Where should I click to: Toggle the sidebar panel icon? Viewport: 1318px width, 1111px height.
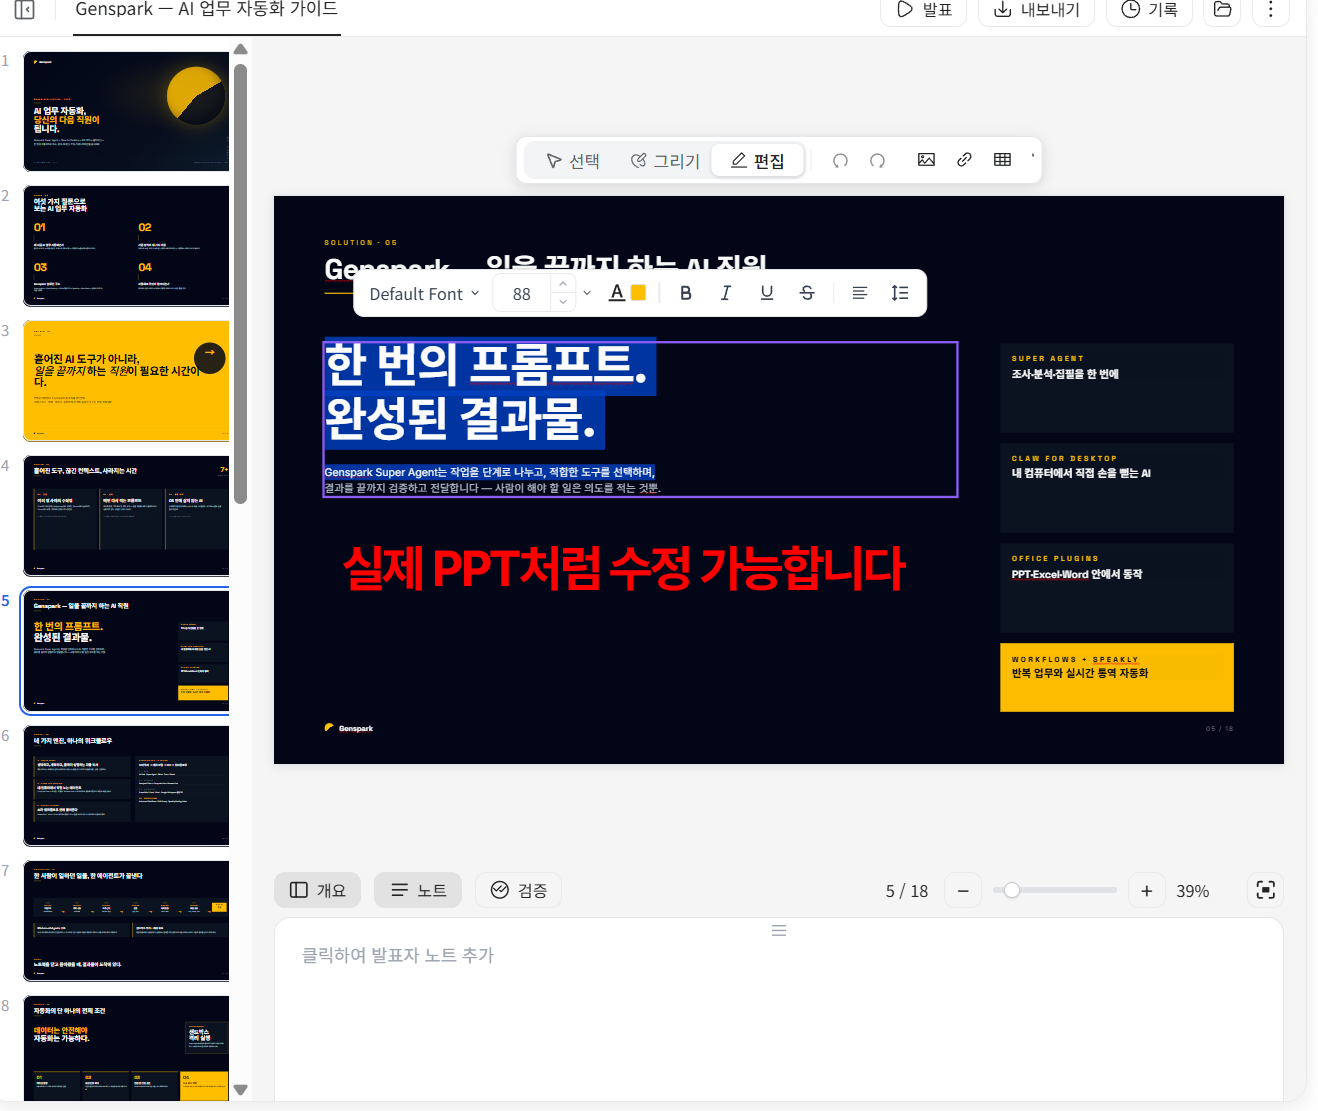[25, 10]
